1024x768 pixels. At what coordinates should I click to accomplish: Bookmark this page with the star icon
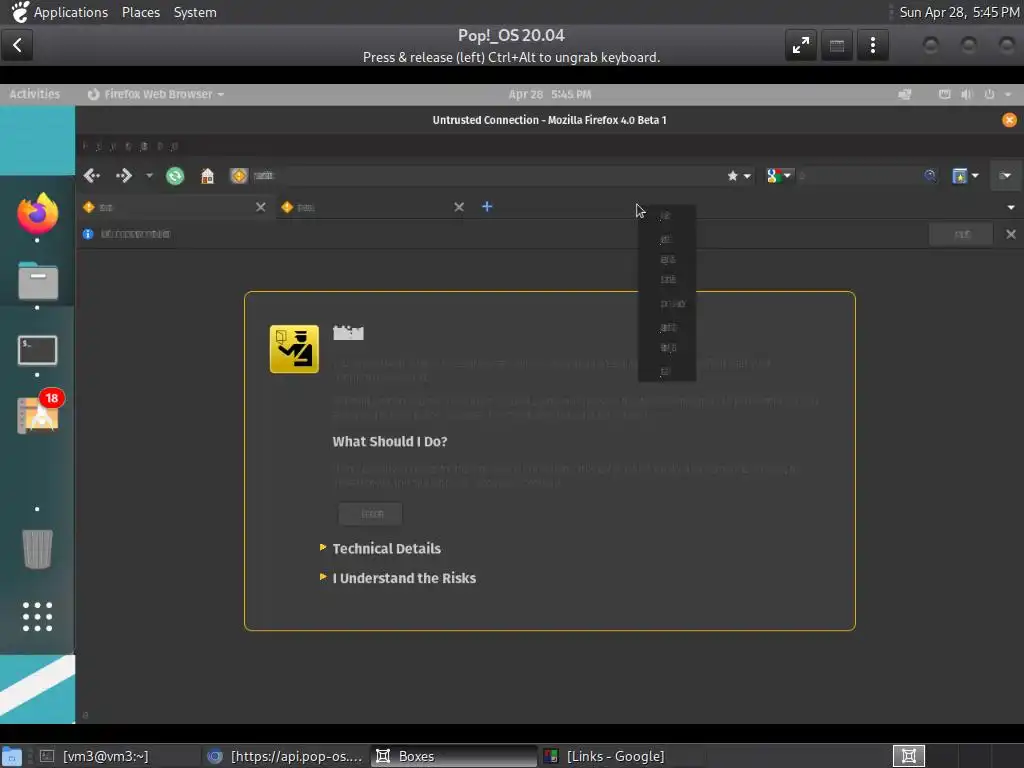click(733, 176)
